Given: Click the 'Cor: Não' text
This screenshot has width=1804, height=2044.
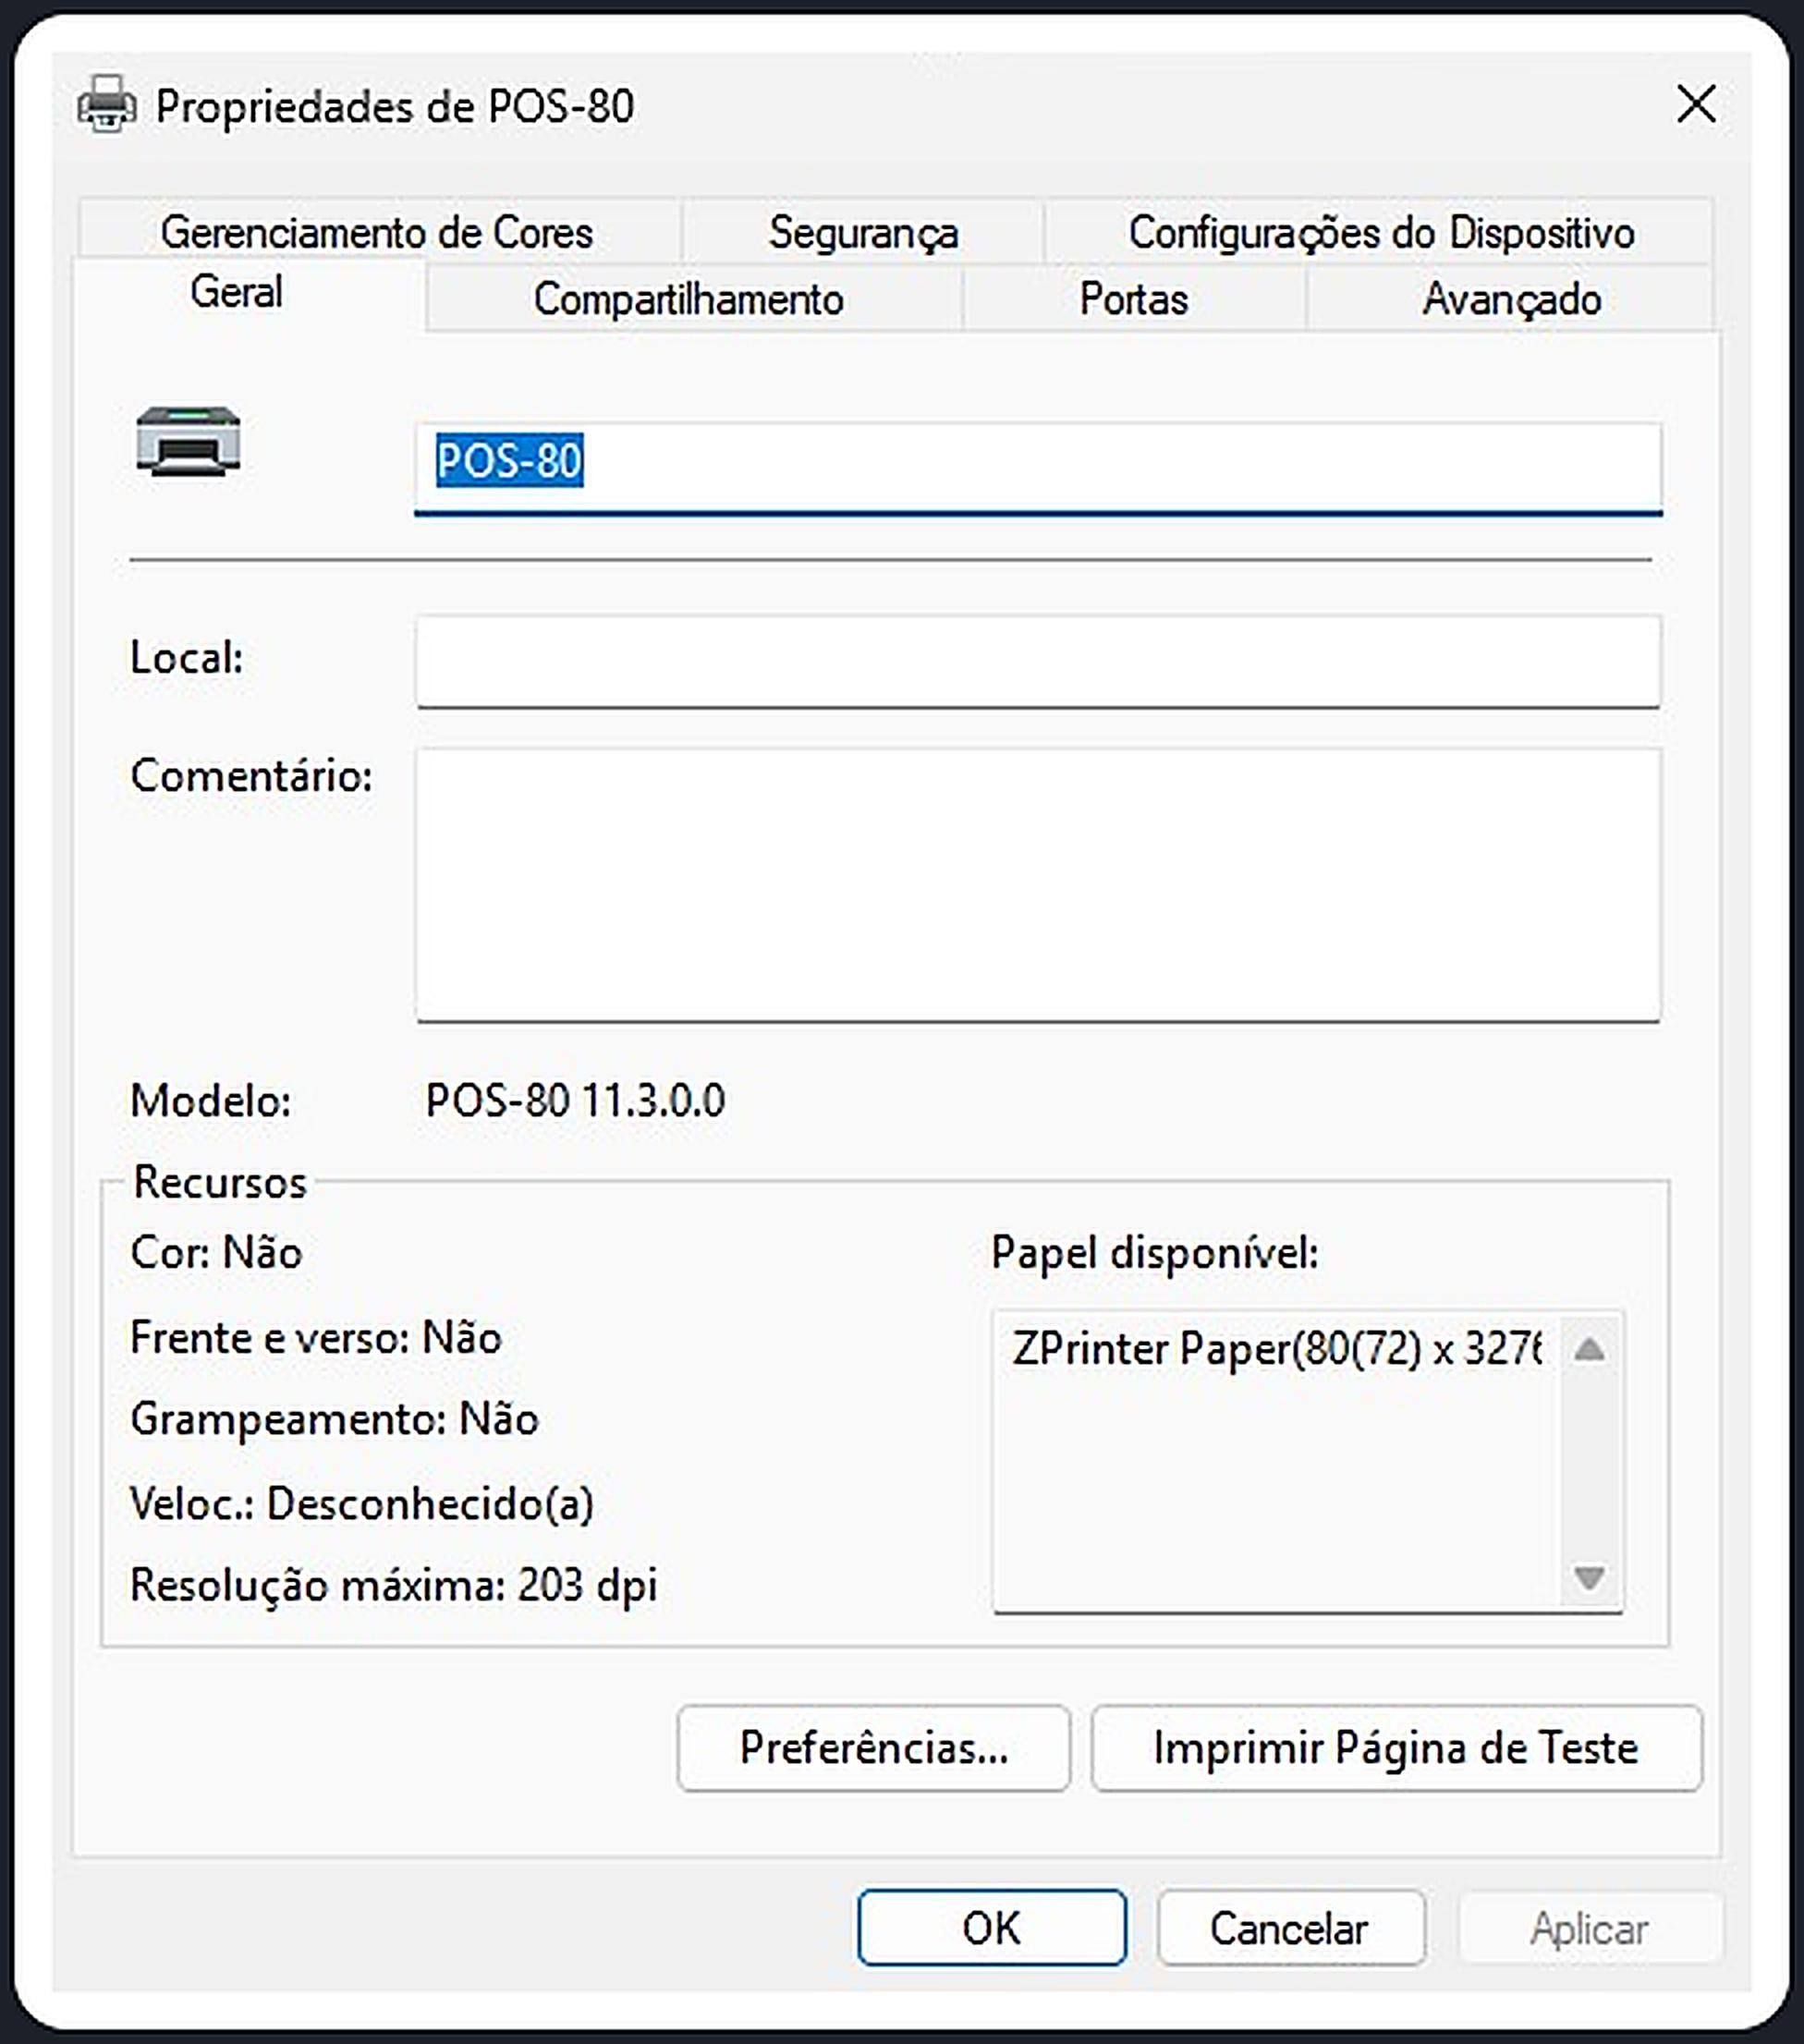Looking at the screenshot, I should (216, 1252).
